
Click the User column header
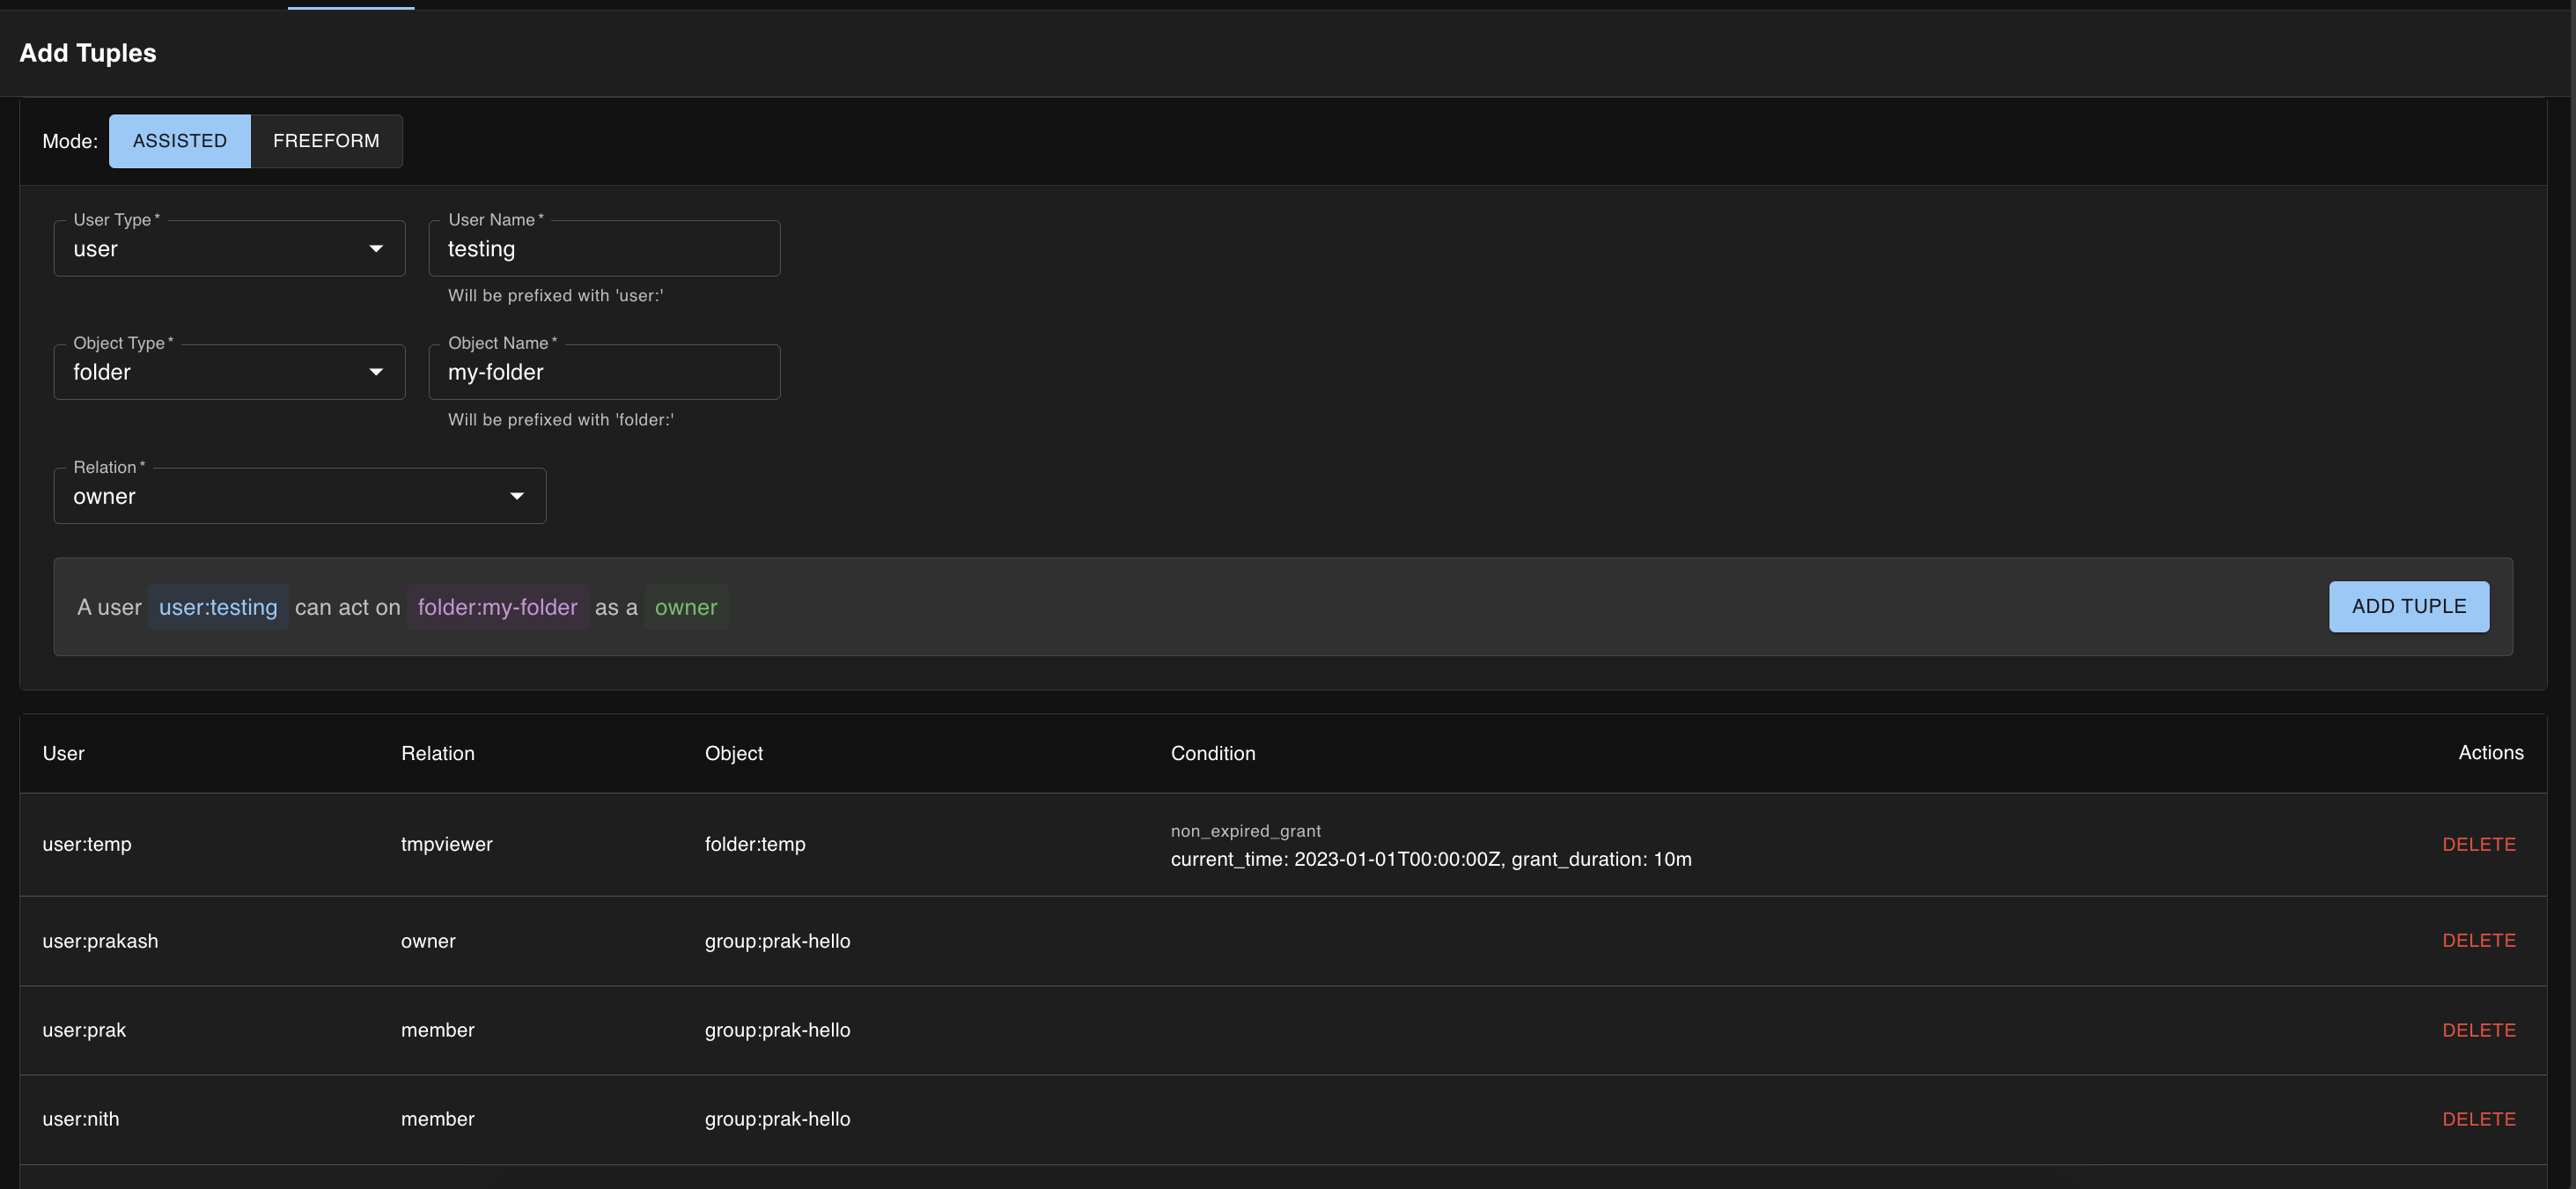point(63,753)
